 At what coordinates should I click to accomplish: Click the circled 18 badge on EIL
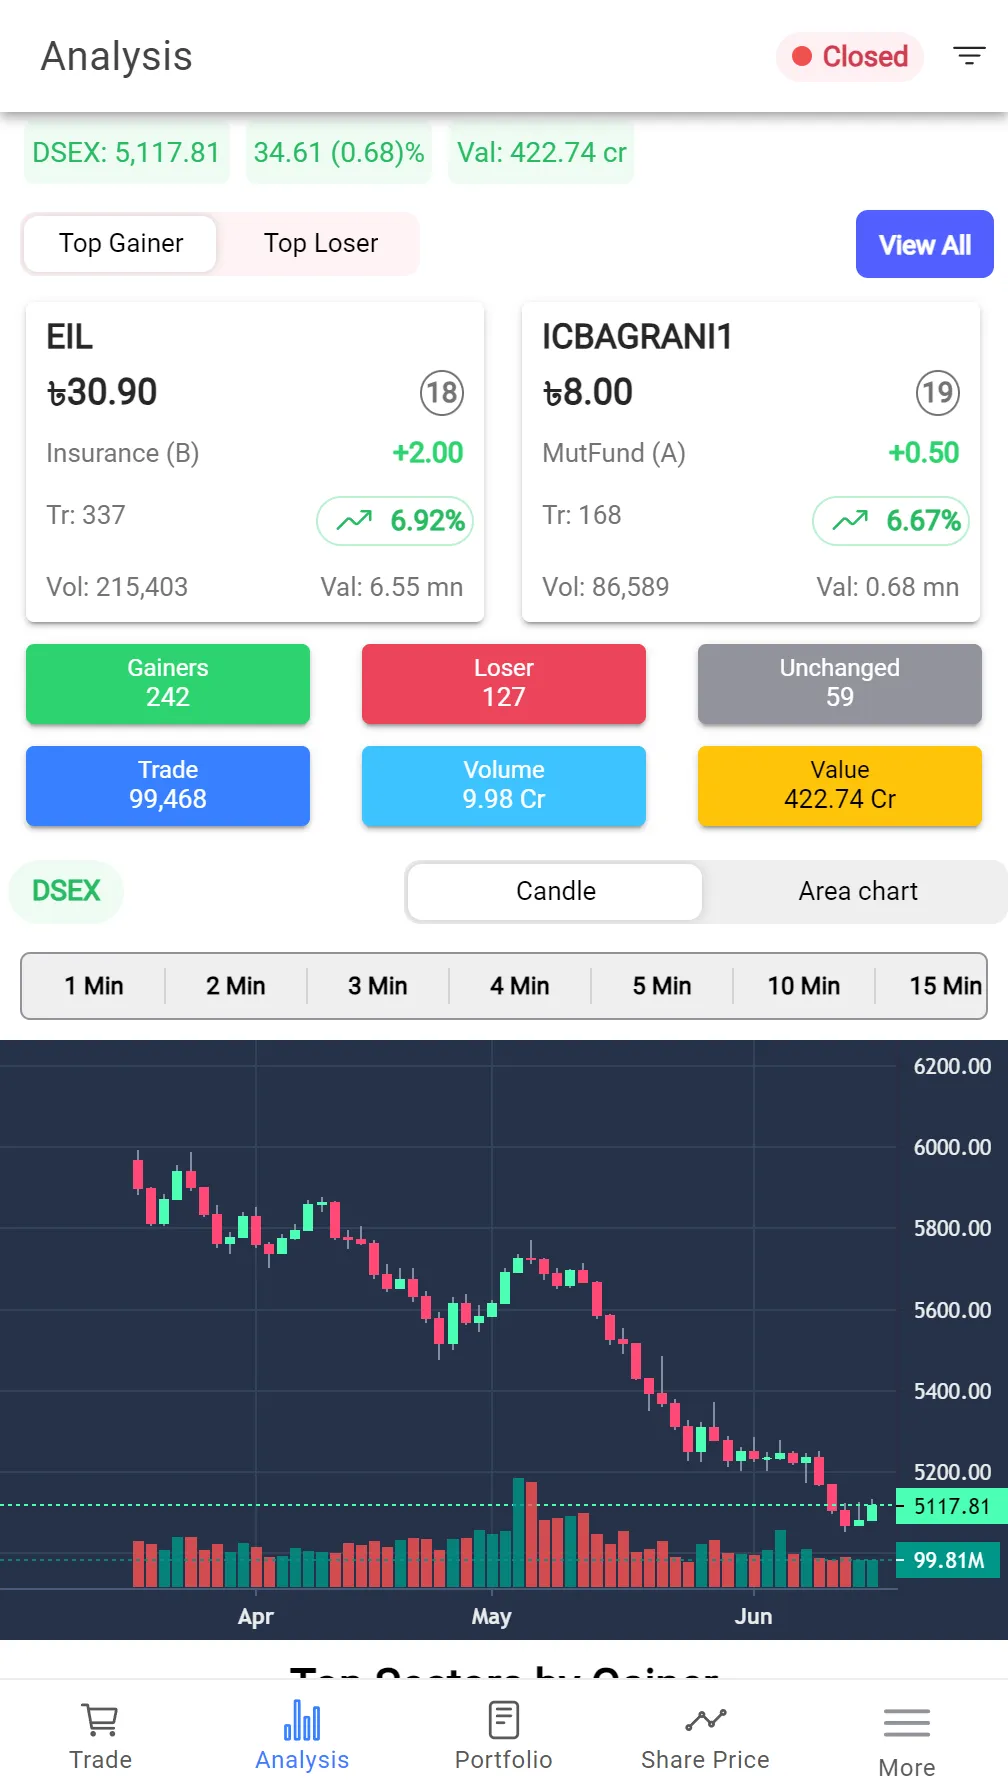442,393
